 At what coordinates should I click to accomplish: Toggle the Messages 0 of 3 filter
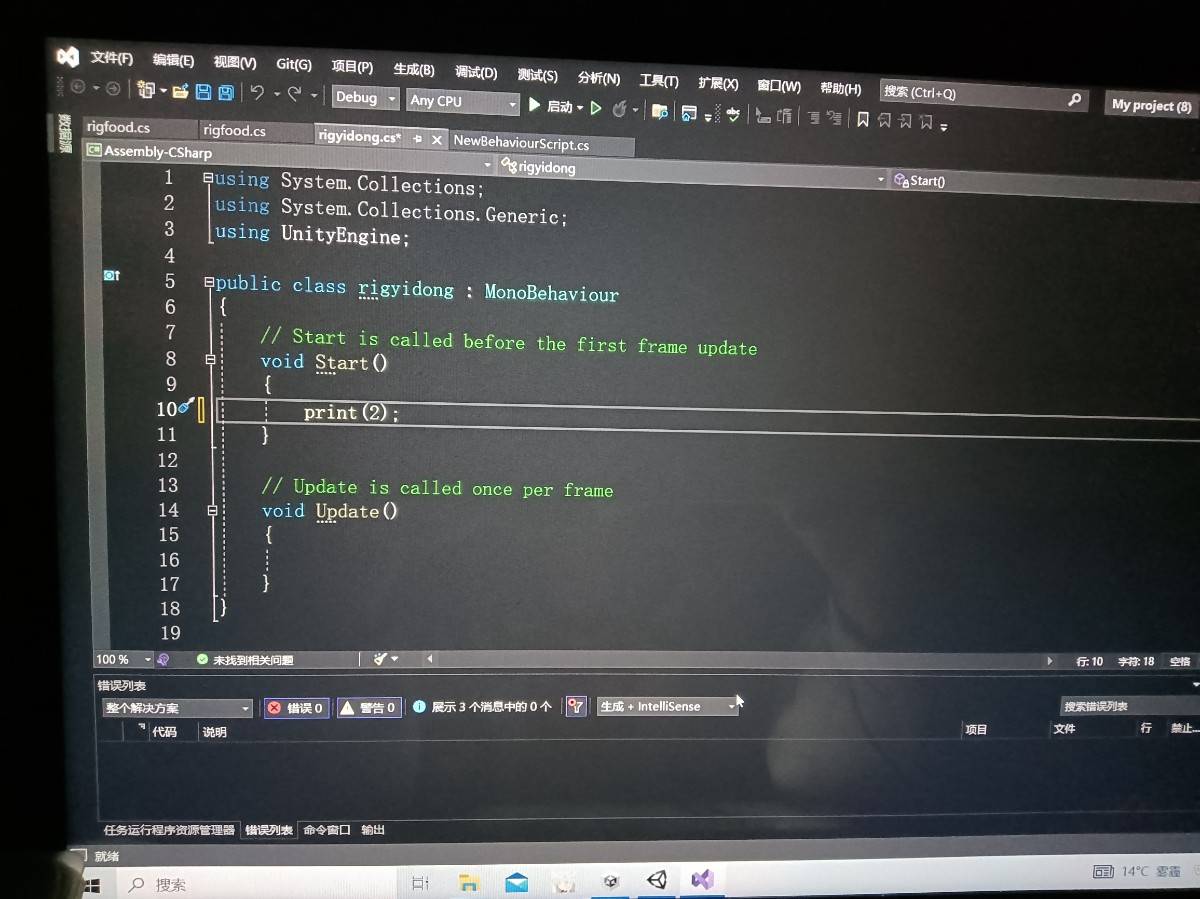click(x=483, y=706)
